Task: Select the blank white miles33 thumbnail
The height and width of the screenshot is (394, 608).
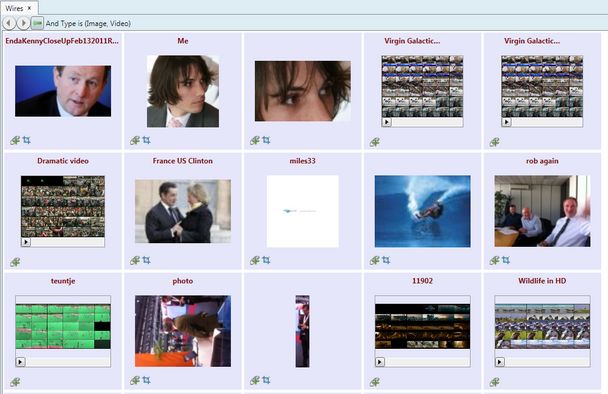Action: 302,211
